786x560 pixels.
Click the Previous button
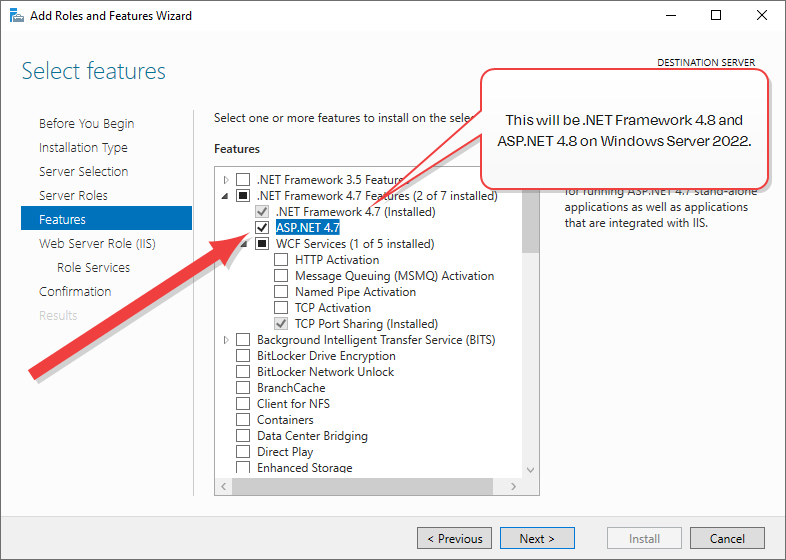(x=455, y=538)
